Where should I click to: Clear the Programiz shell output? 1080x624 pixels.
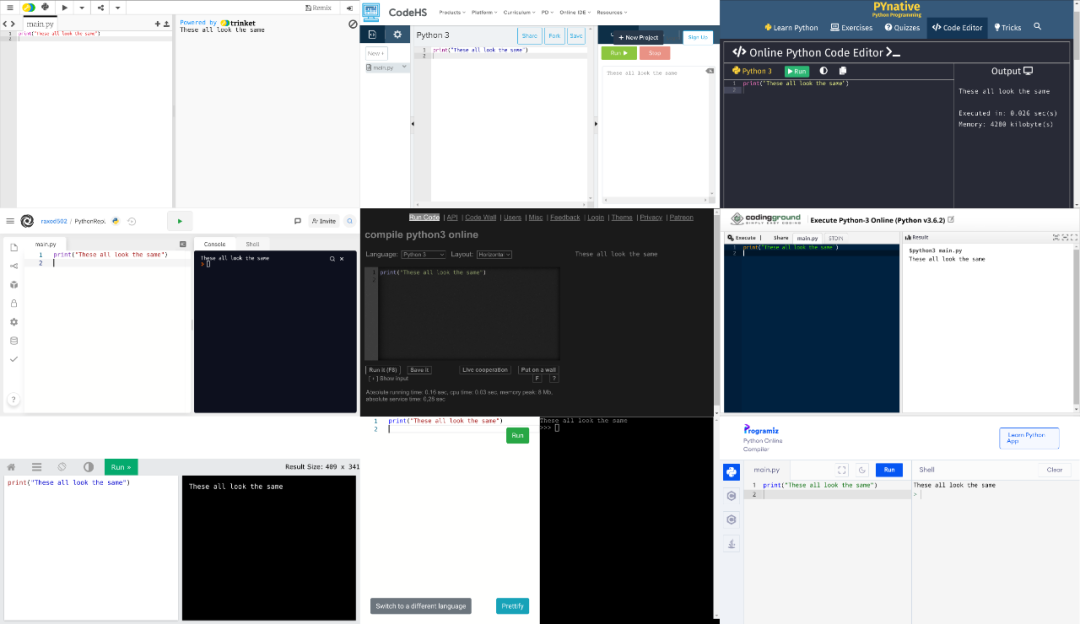(1055, 470)
